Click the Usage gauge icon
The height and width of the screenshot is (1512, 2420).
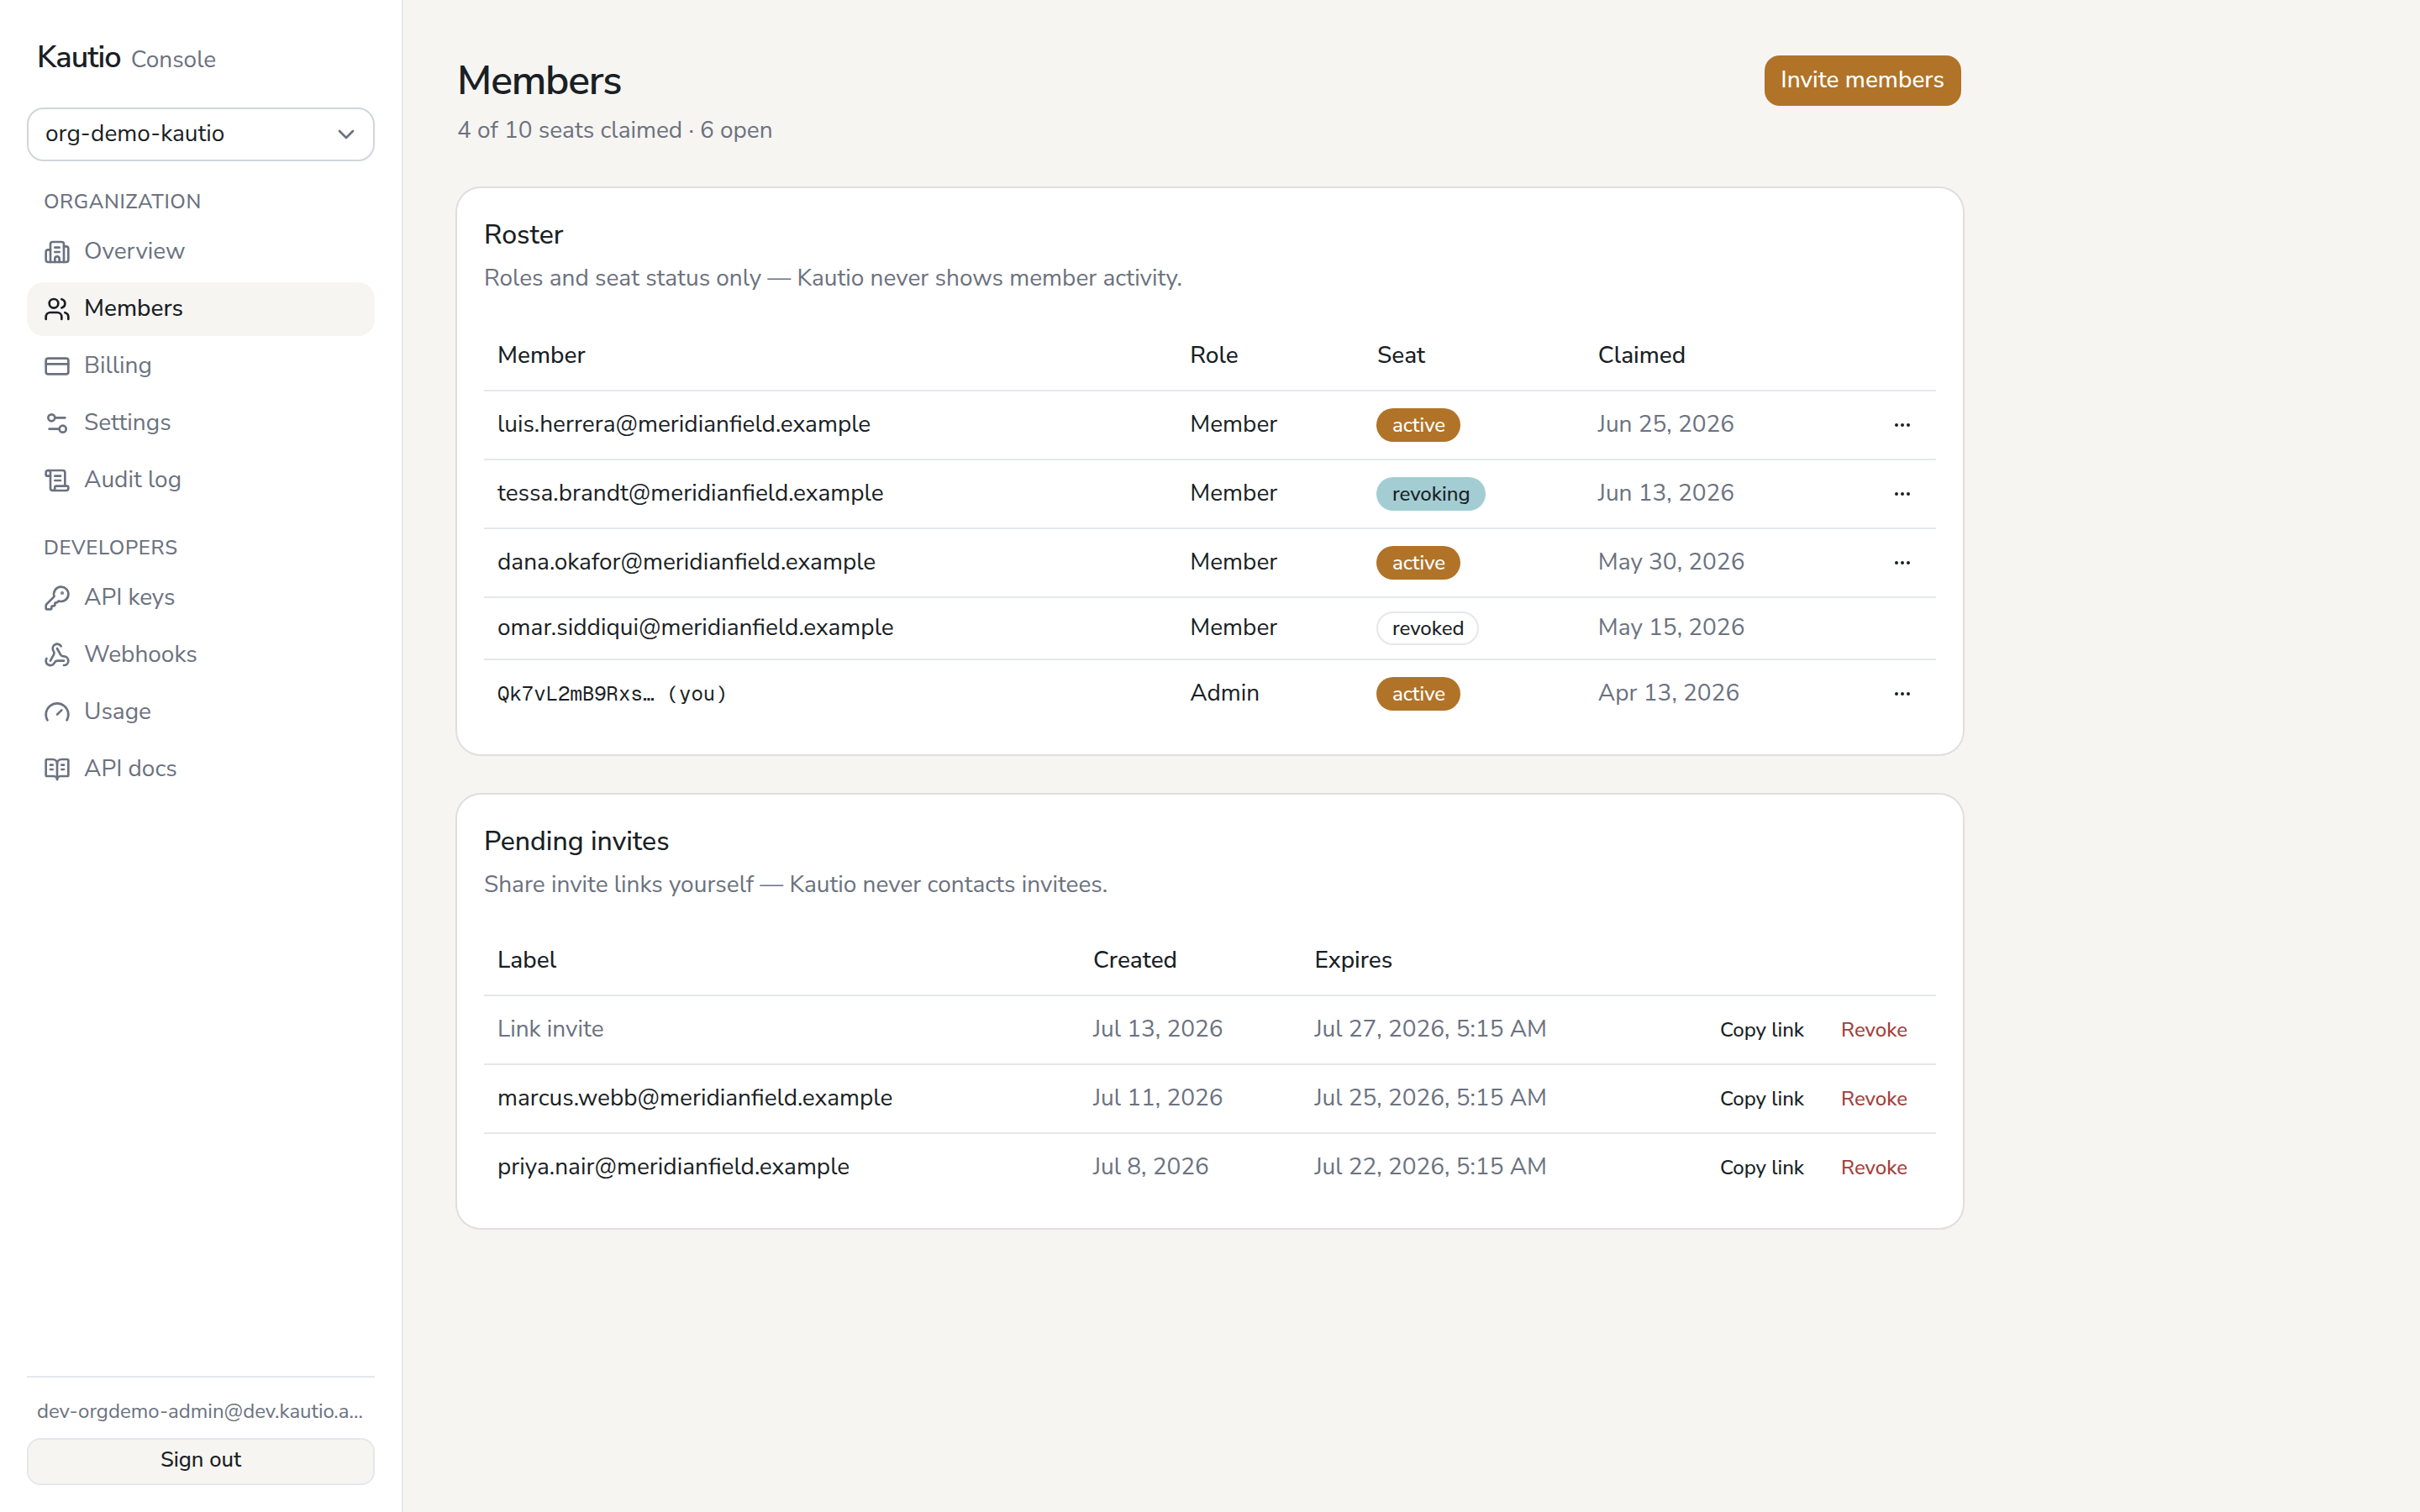[x=57, y=712]
